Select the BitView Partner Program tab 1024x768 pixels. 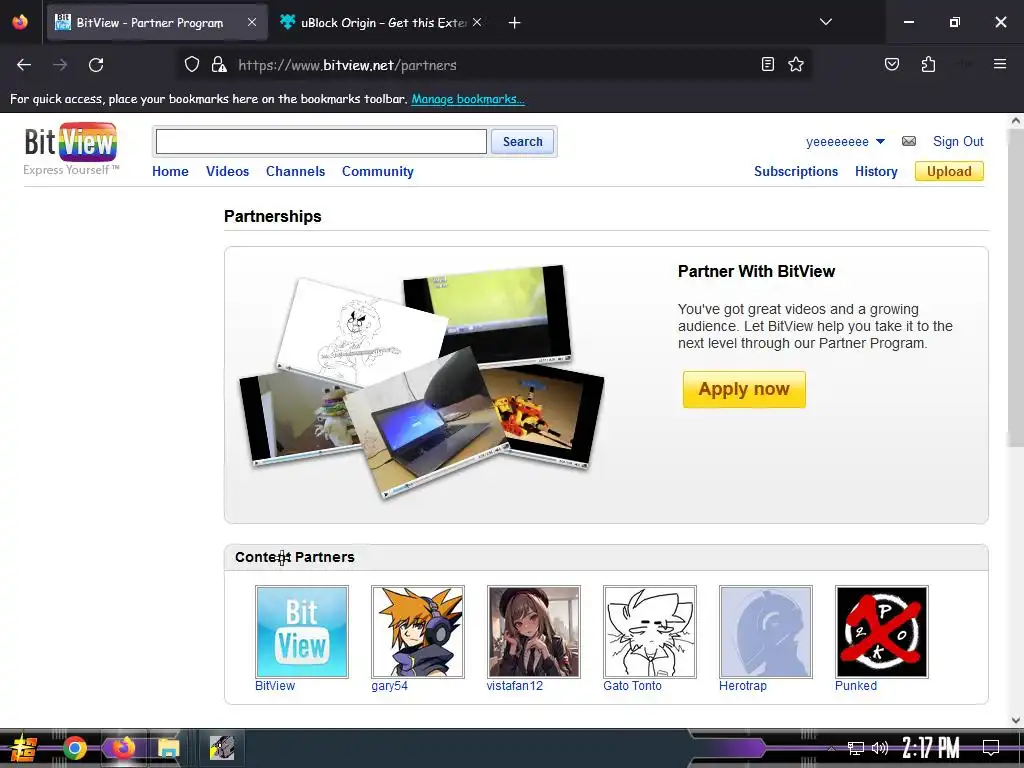[x=157, y=23]
